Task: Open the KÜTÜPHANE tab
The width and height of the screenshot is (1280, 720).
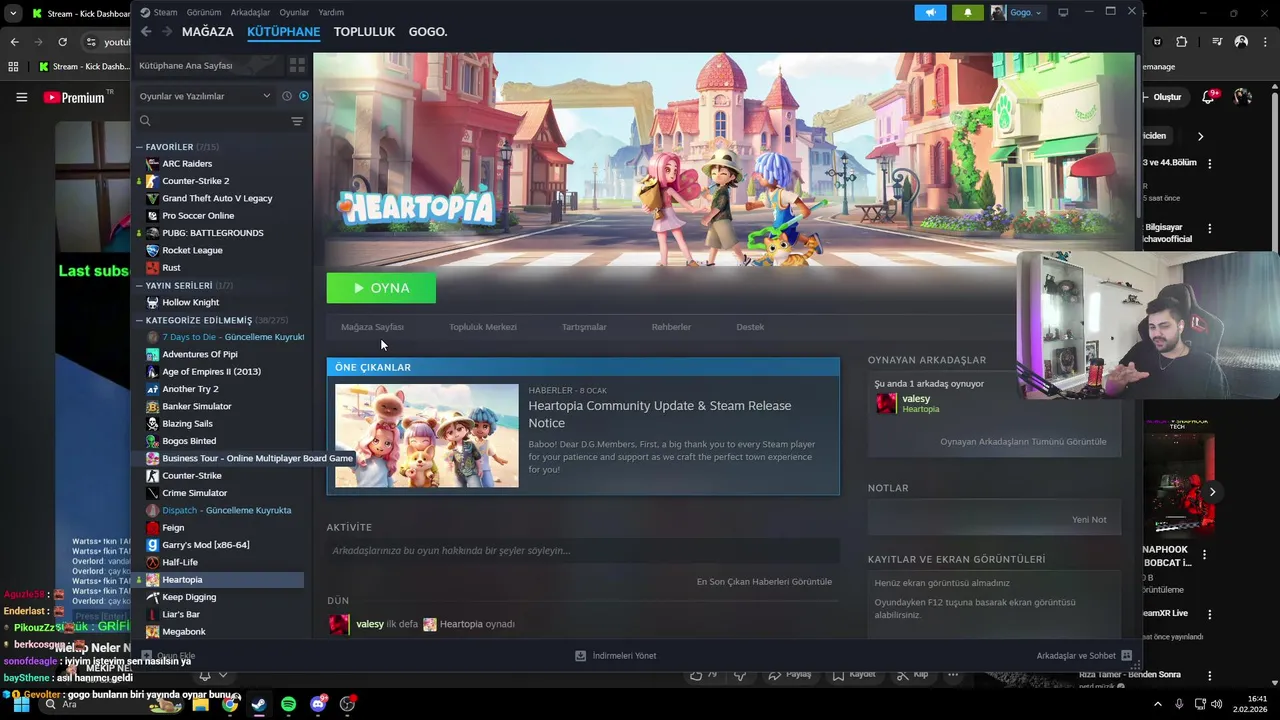Action: 283,32
